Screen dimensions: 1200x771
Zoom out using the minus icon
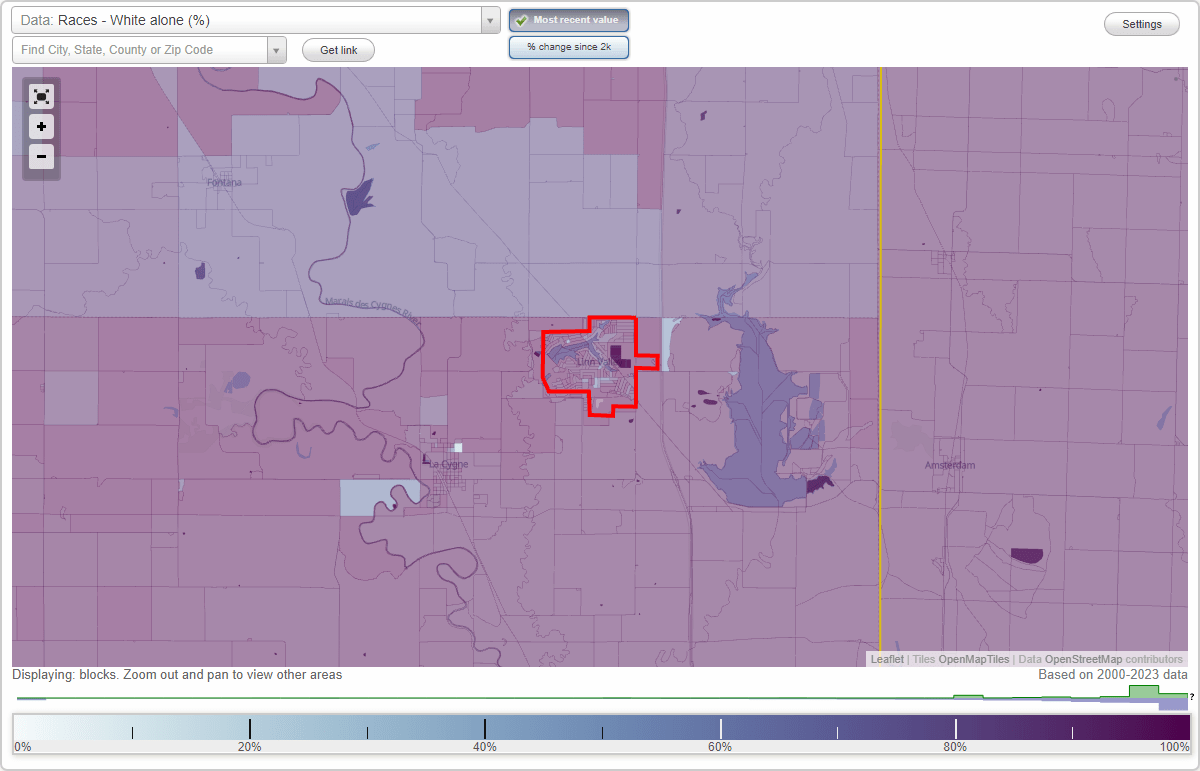pyautogui.click(x=41, y=156)
